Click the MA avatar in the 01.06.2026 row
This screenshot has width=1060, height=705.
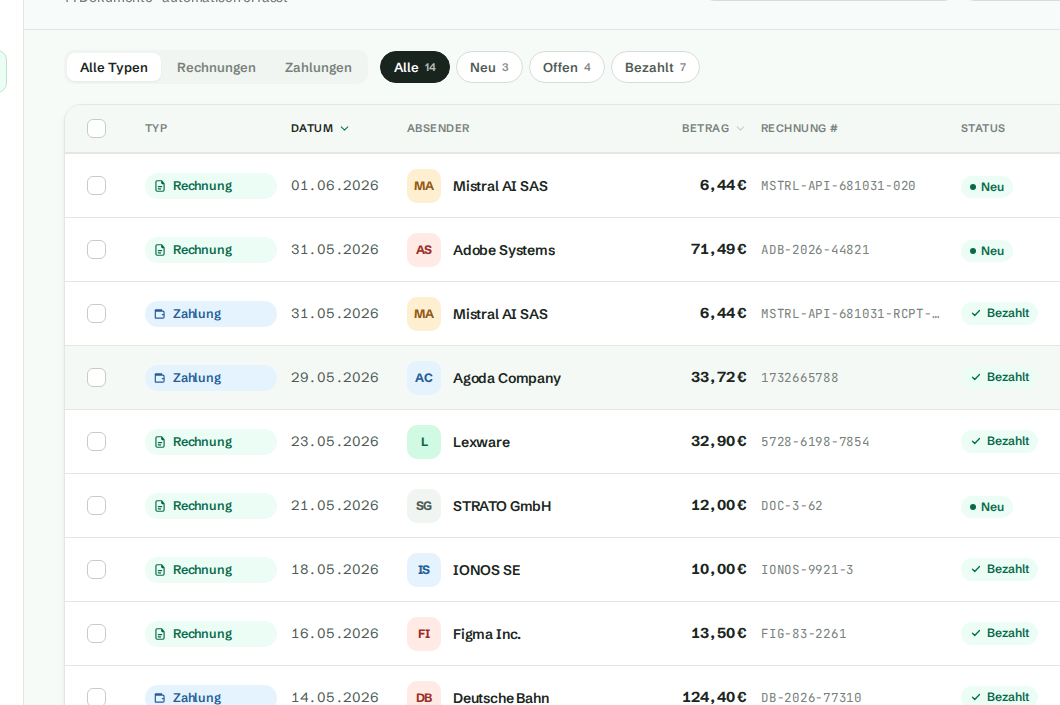(x=424, y=186)
